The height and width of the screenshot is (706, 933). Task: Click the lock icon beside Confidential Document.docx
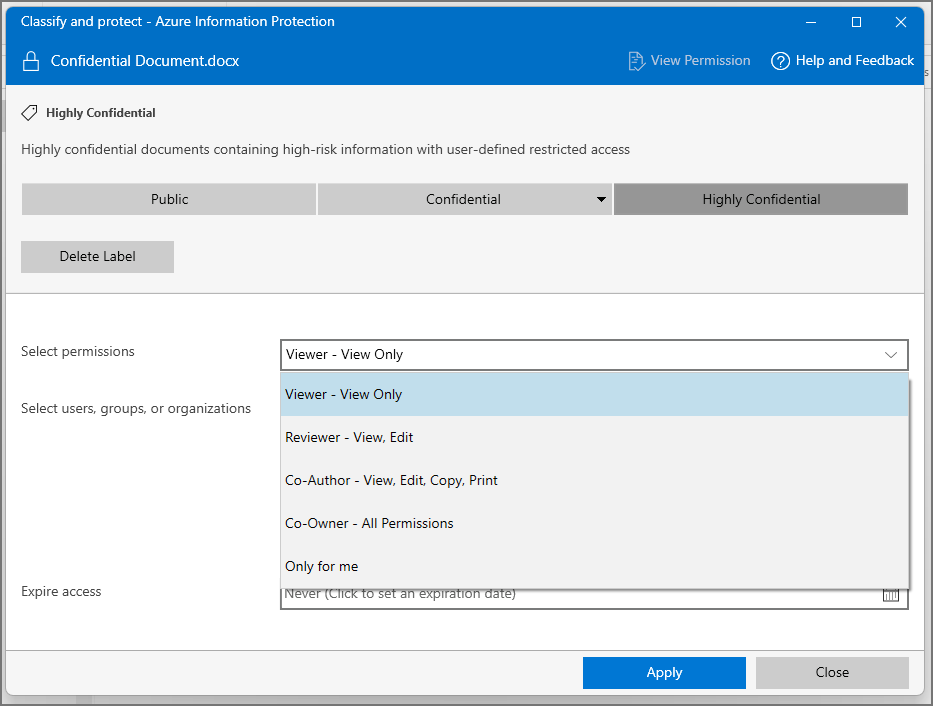(x=31, y=61)
